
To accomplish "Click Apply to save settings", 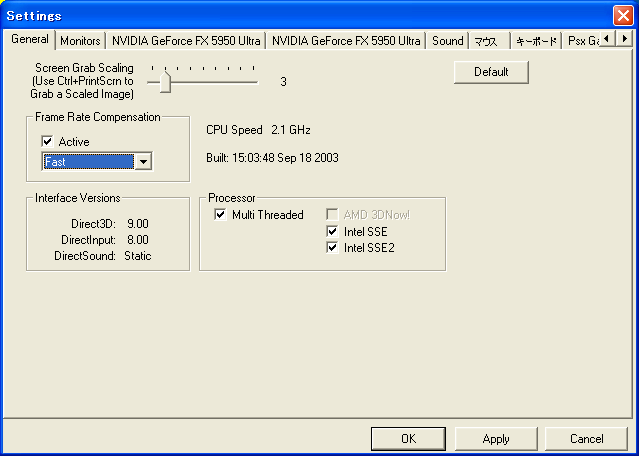I will click(495, 439).
